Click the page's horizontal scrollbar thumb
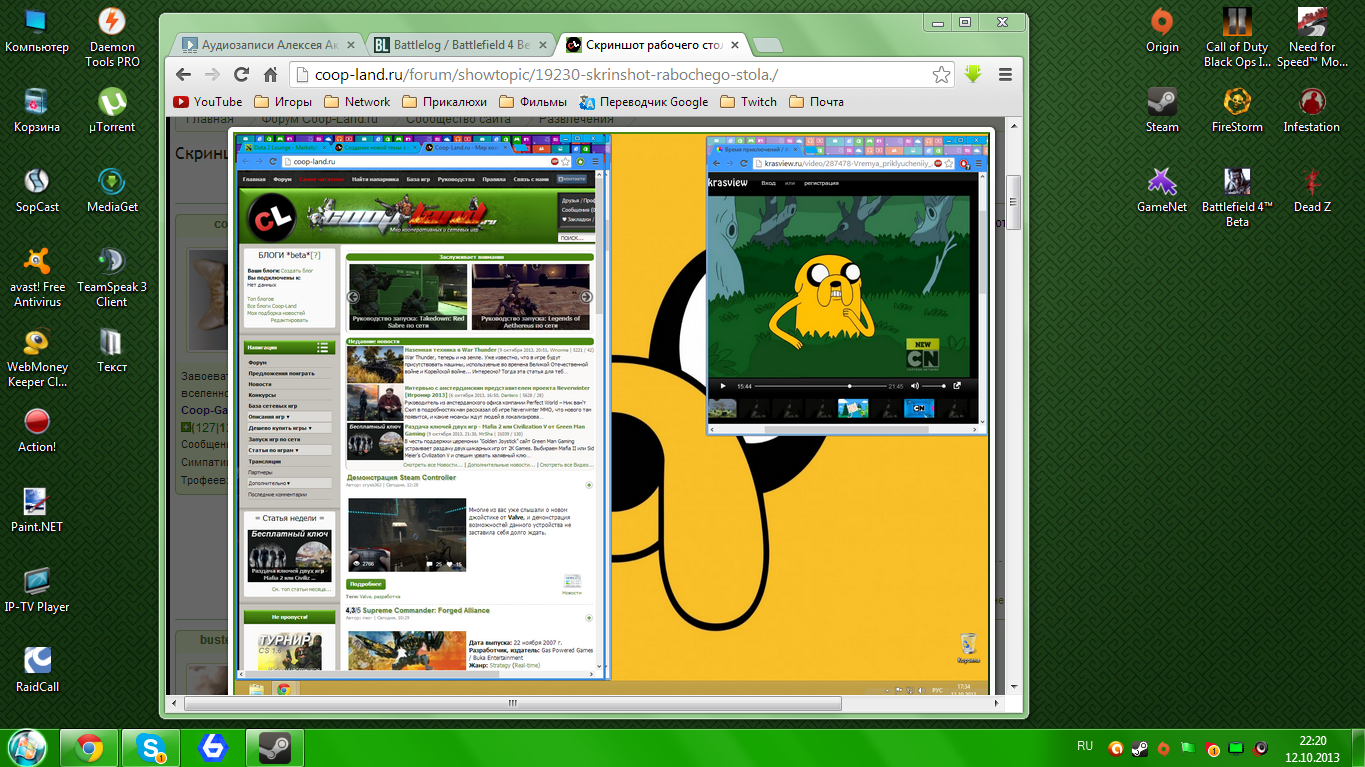 pos(513,704)
